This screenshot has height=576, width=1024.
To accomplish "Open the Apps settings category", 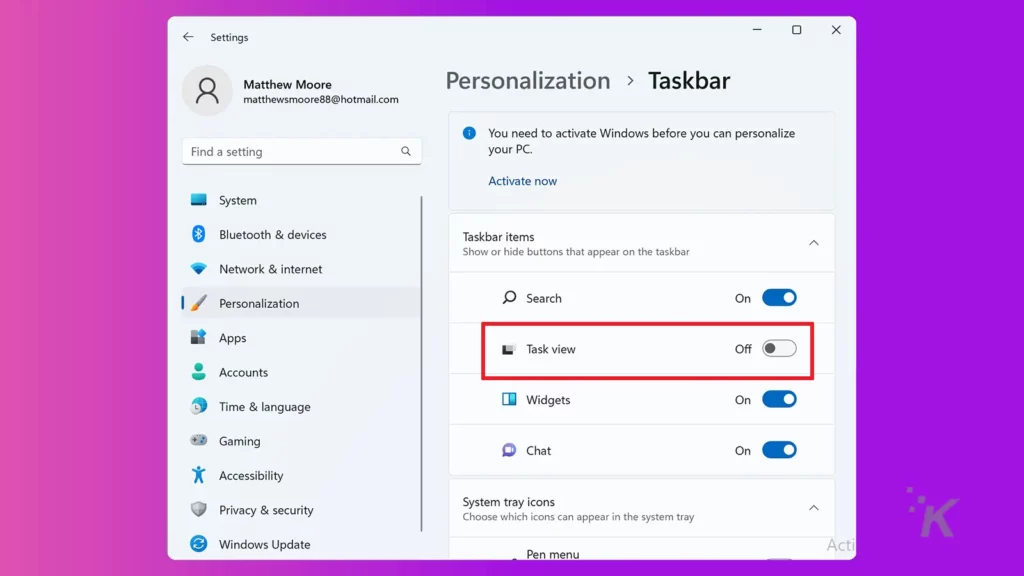I will [x=301, y=338].
